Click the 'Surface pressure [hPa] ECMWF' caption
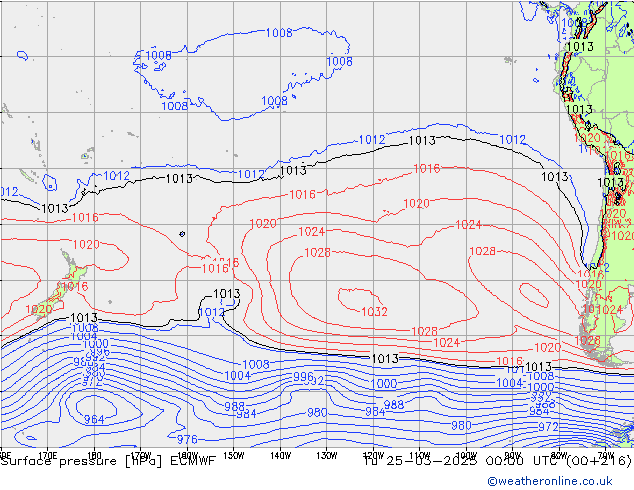This screenshot has width=634, height=490. coord(108,461)
